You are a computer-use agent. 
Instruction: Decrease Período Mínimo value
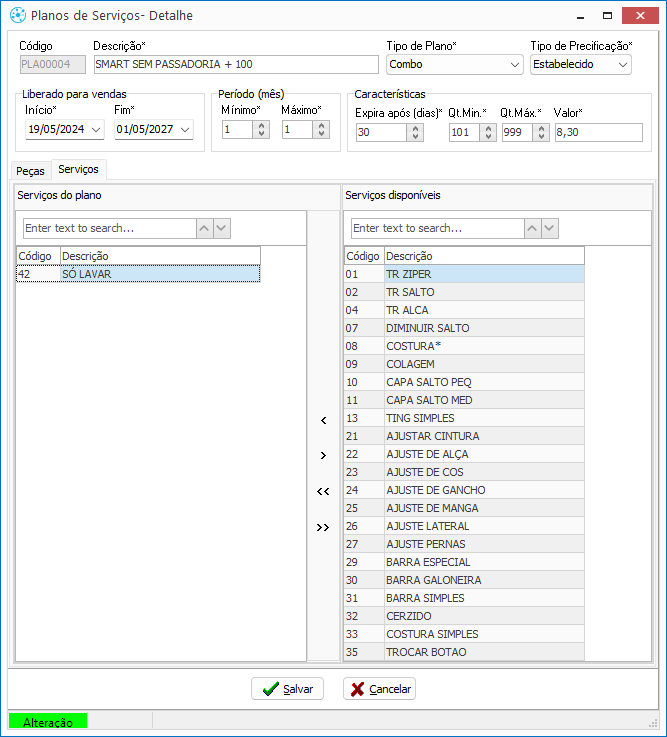261,133
